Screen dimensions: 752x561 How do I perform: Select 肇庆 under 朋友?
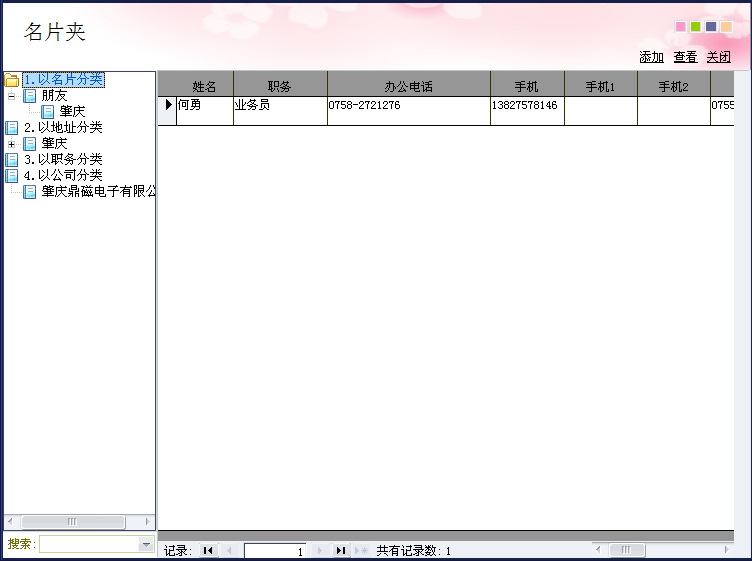(72, 112)
